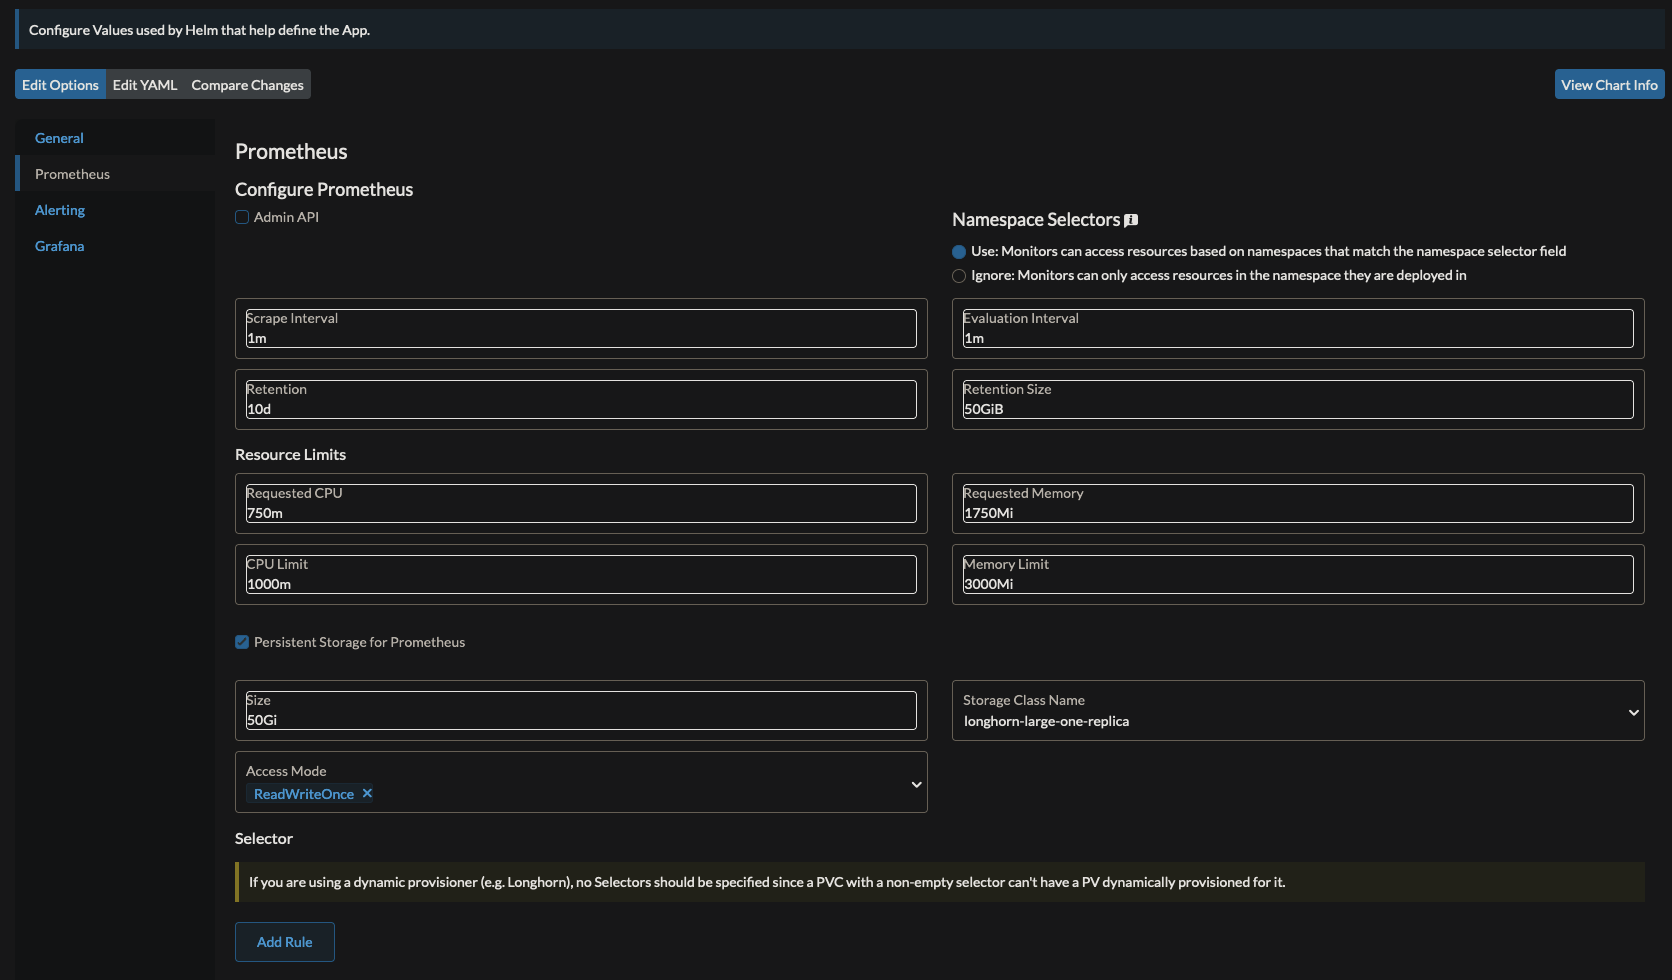This screenshot has height=980, width=1672.
Task: Open the Grafana configuration section
Action: point(59,245)
